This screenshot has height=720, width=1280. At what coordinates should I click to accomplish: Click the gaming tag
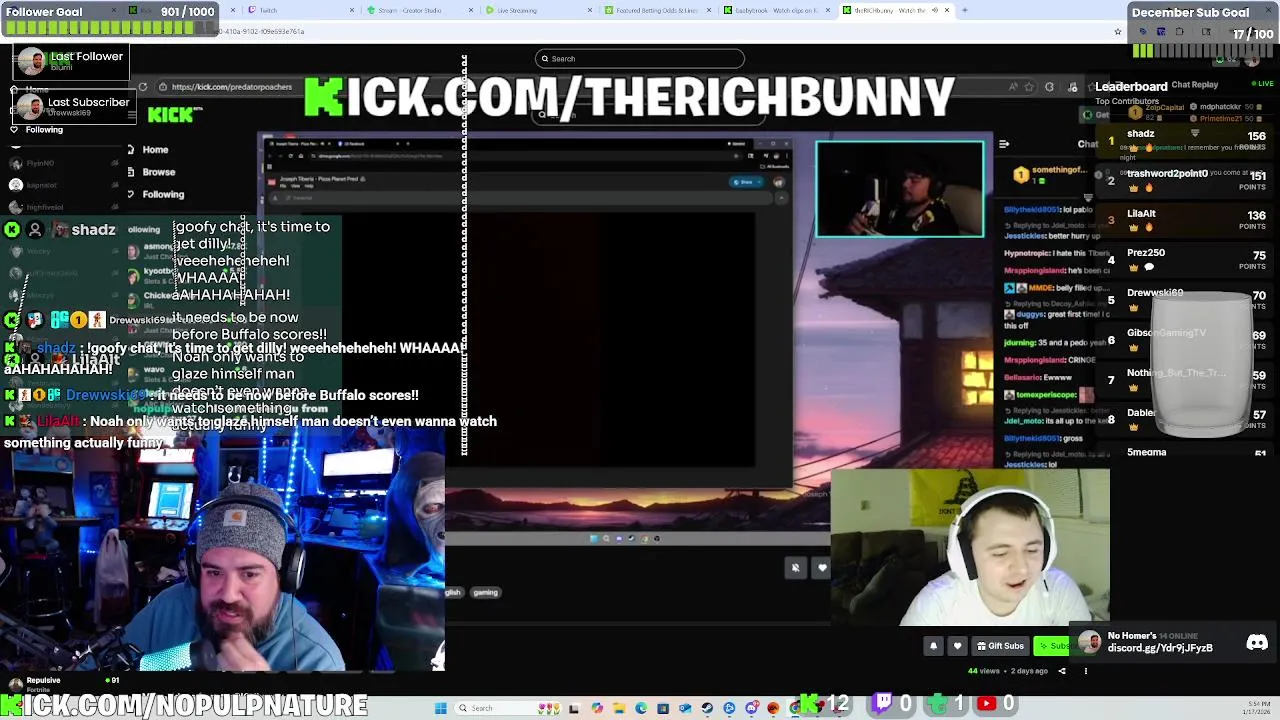(486, 593)
